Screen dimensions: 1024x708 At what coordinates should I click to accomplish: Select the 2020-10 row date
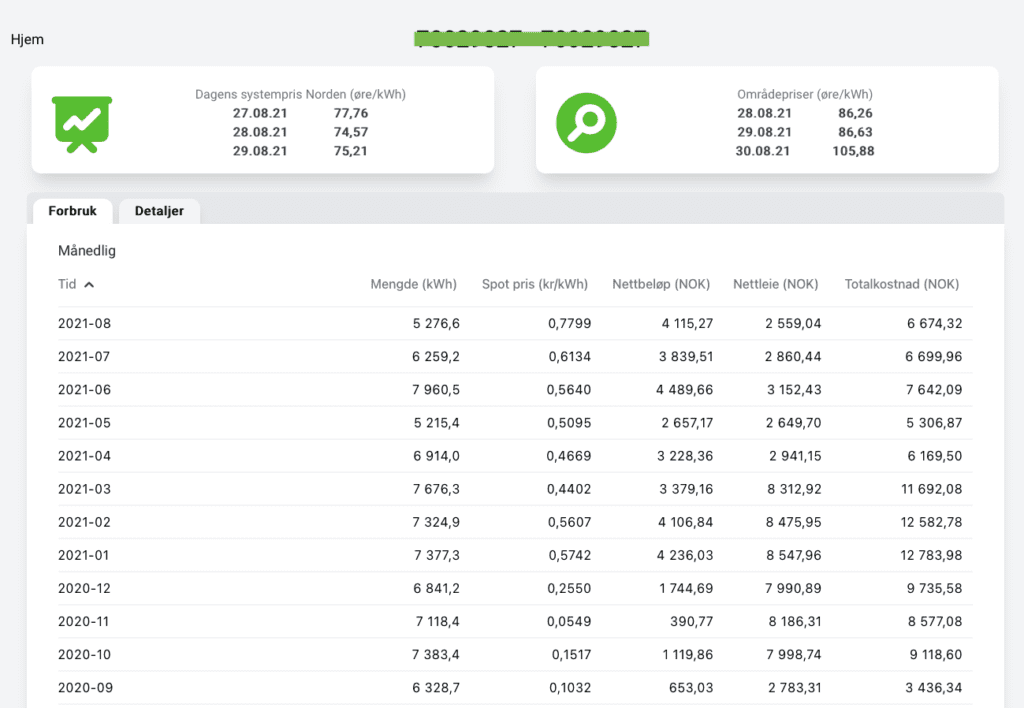tap(84, 654)
